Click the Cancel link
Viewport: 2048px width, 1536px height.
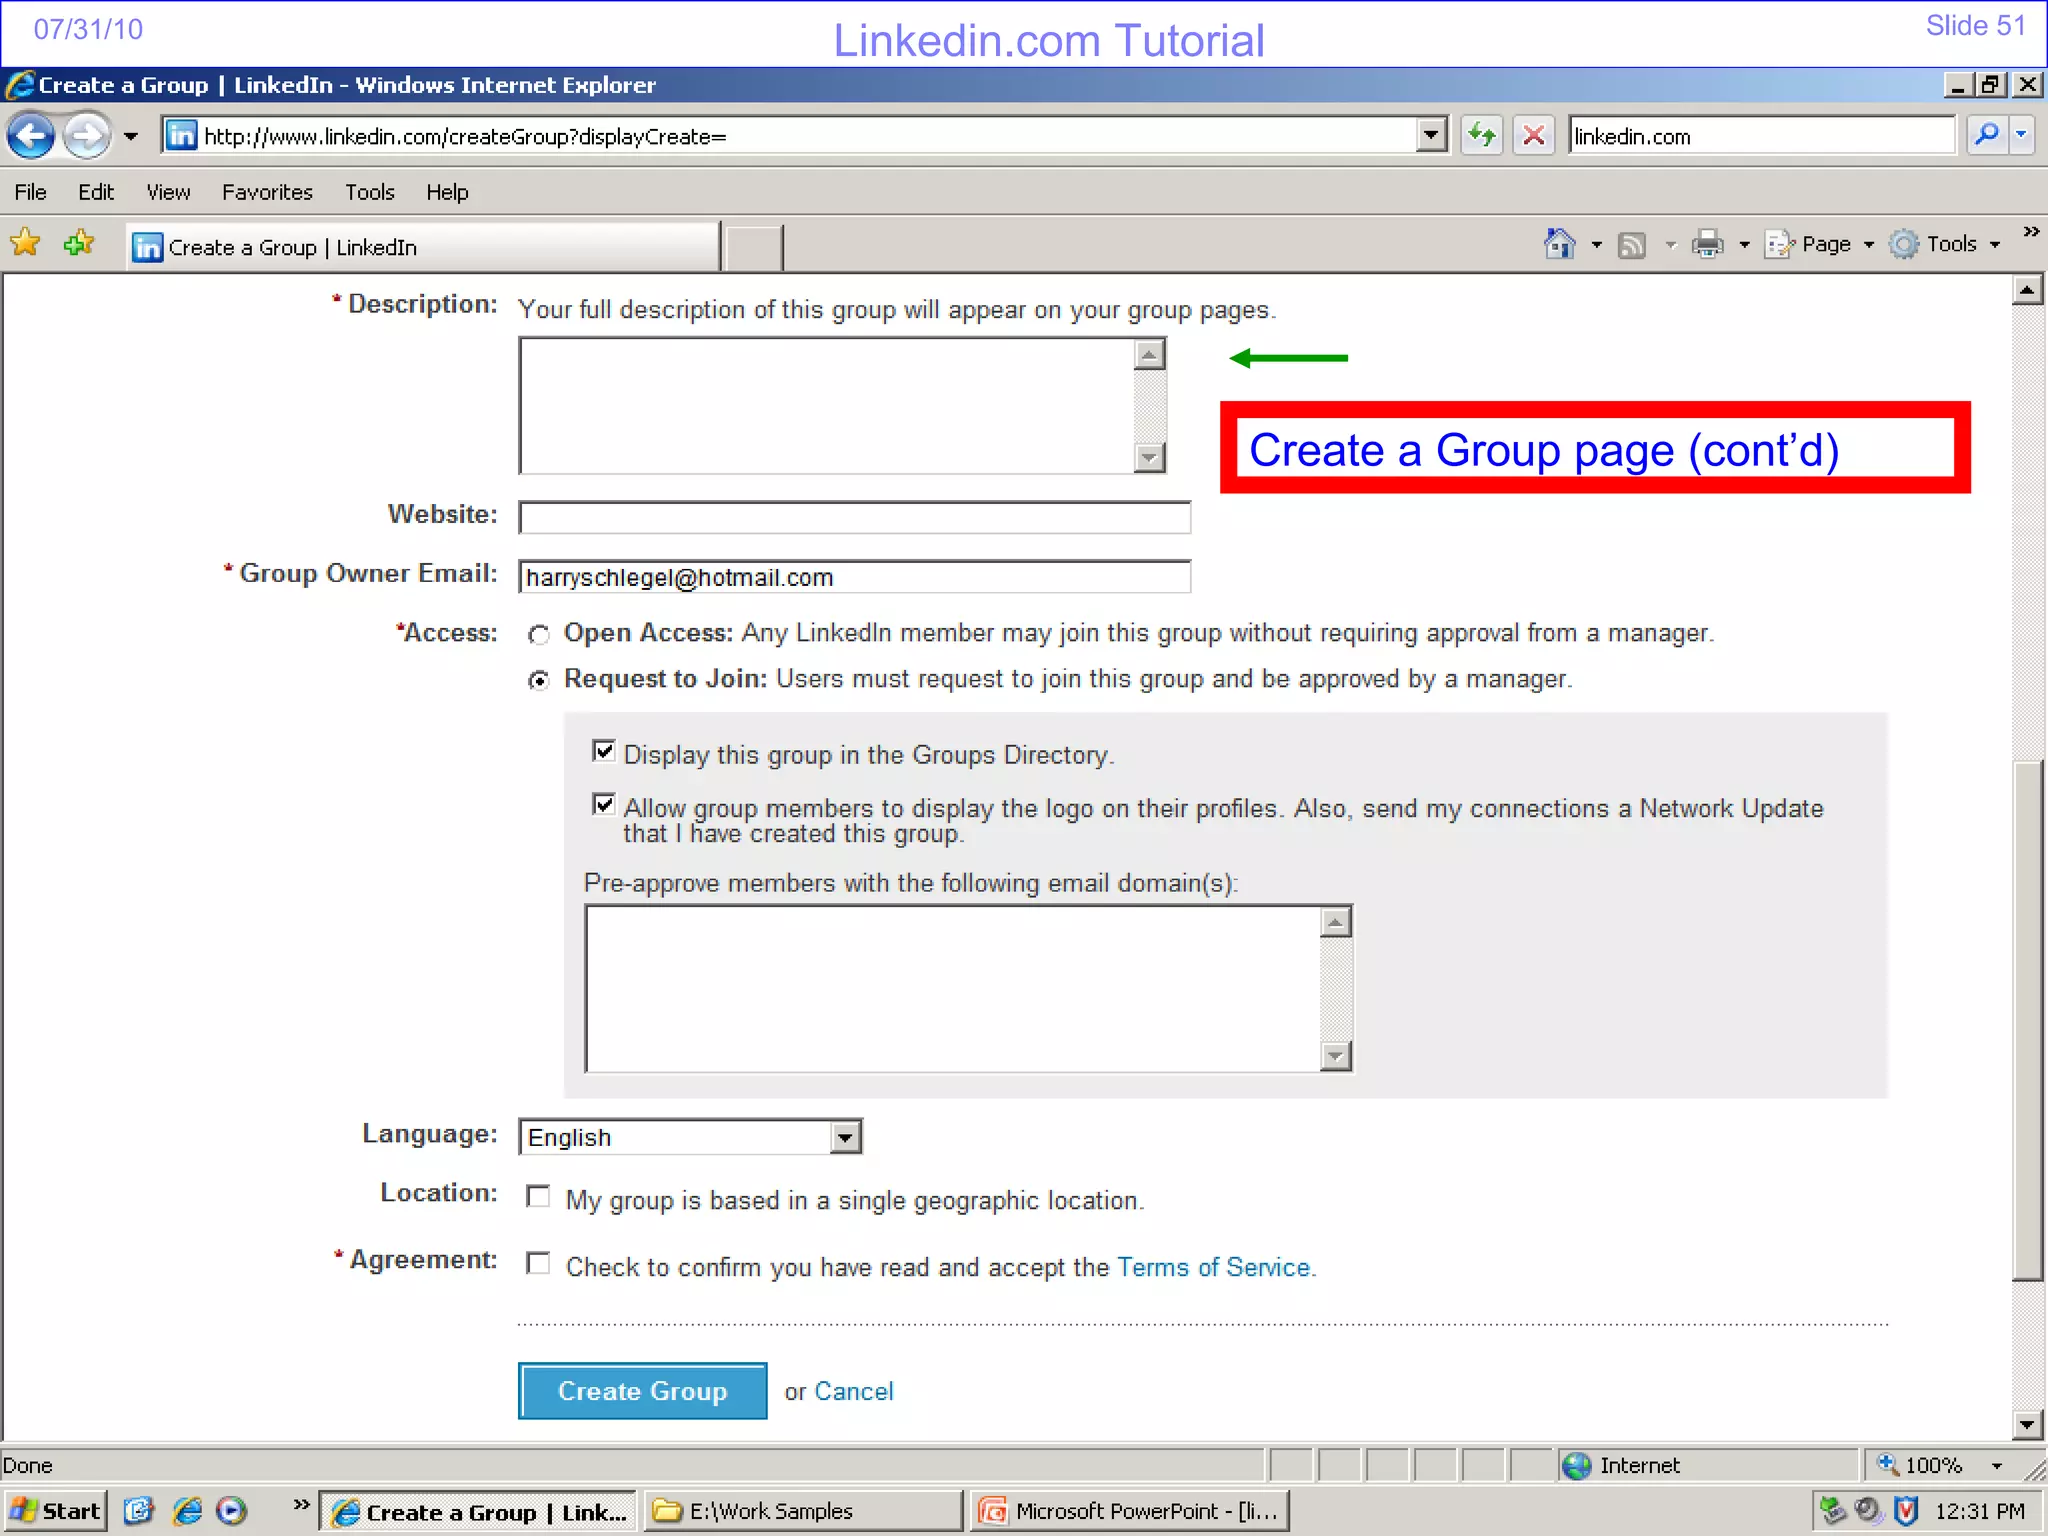point(854,1391)
